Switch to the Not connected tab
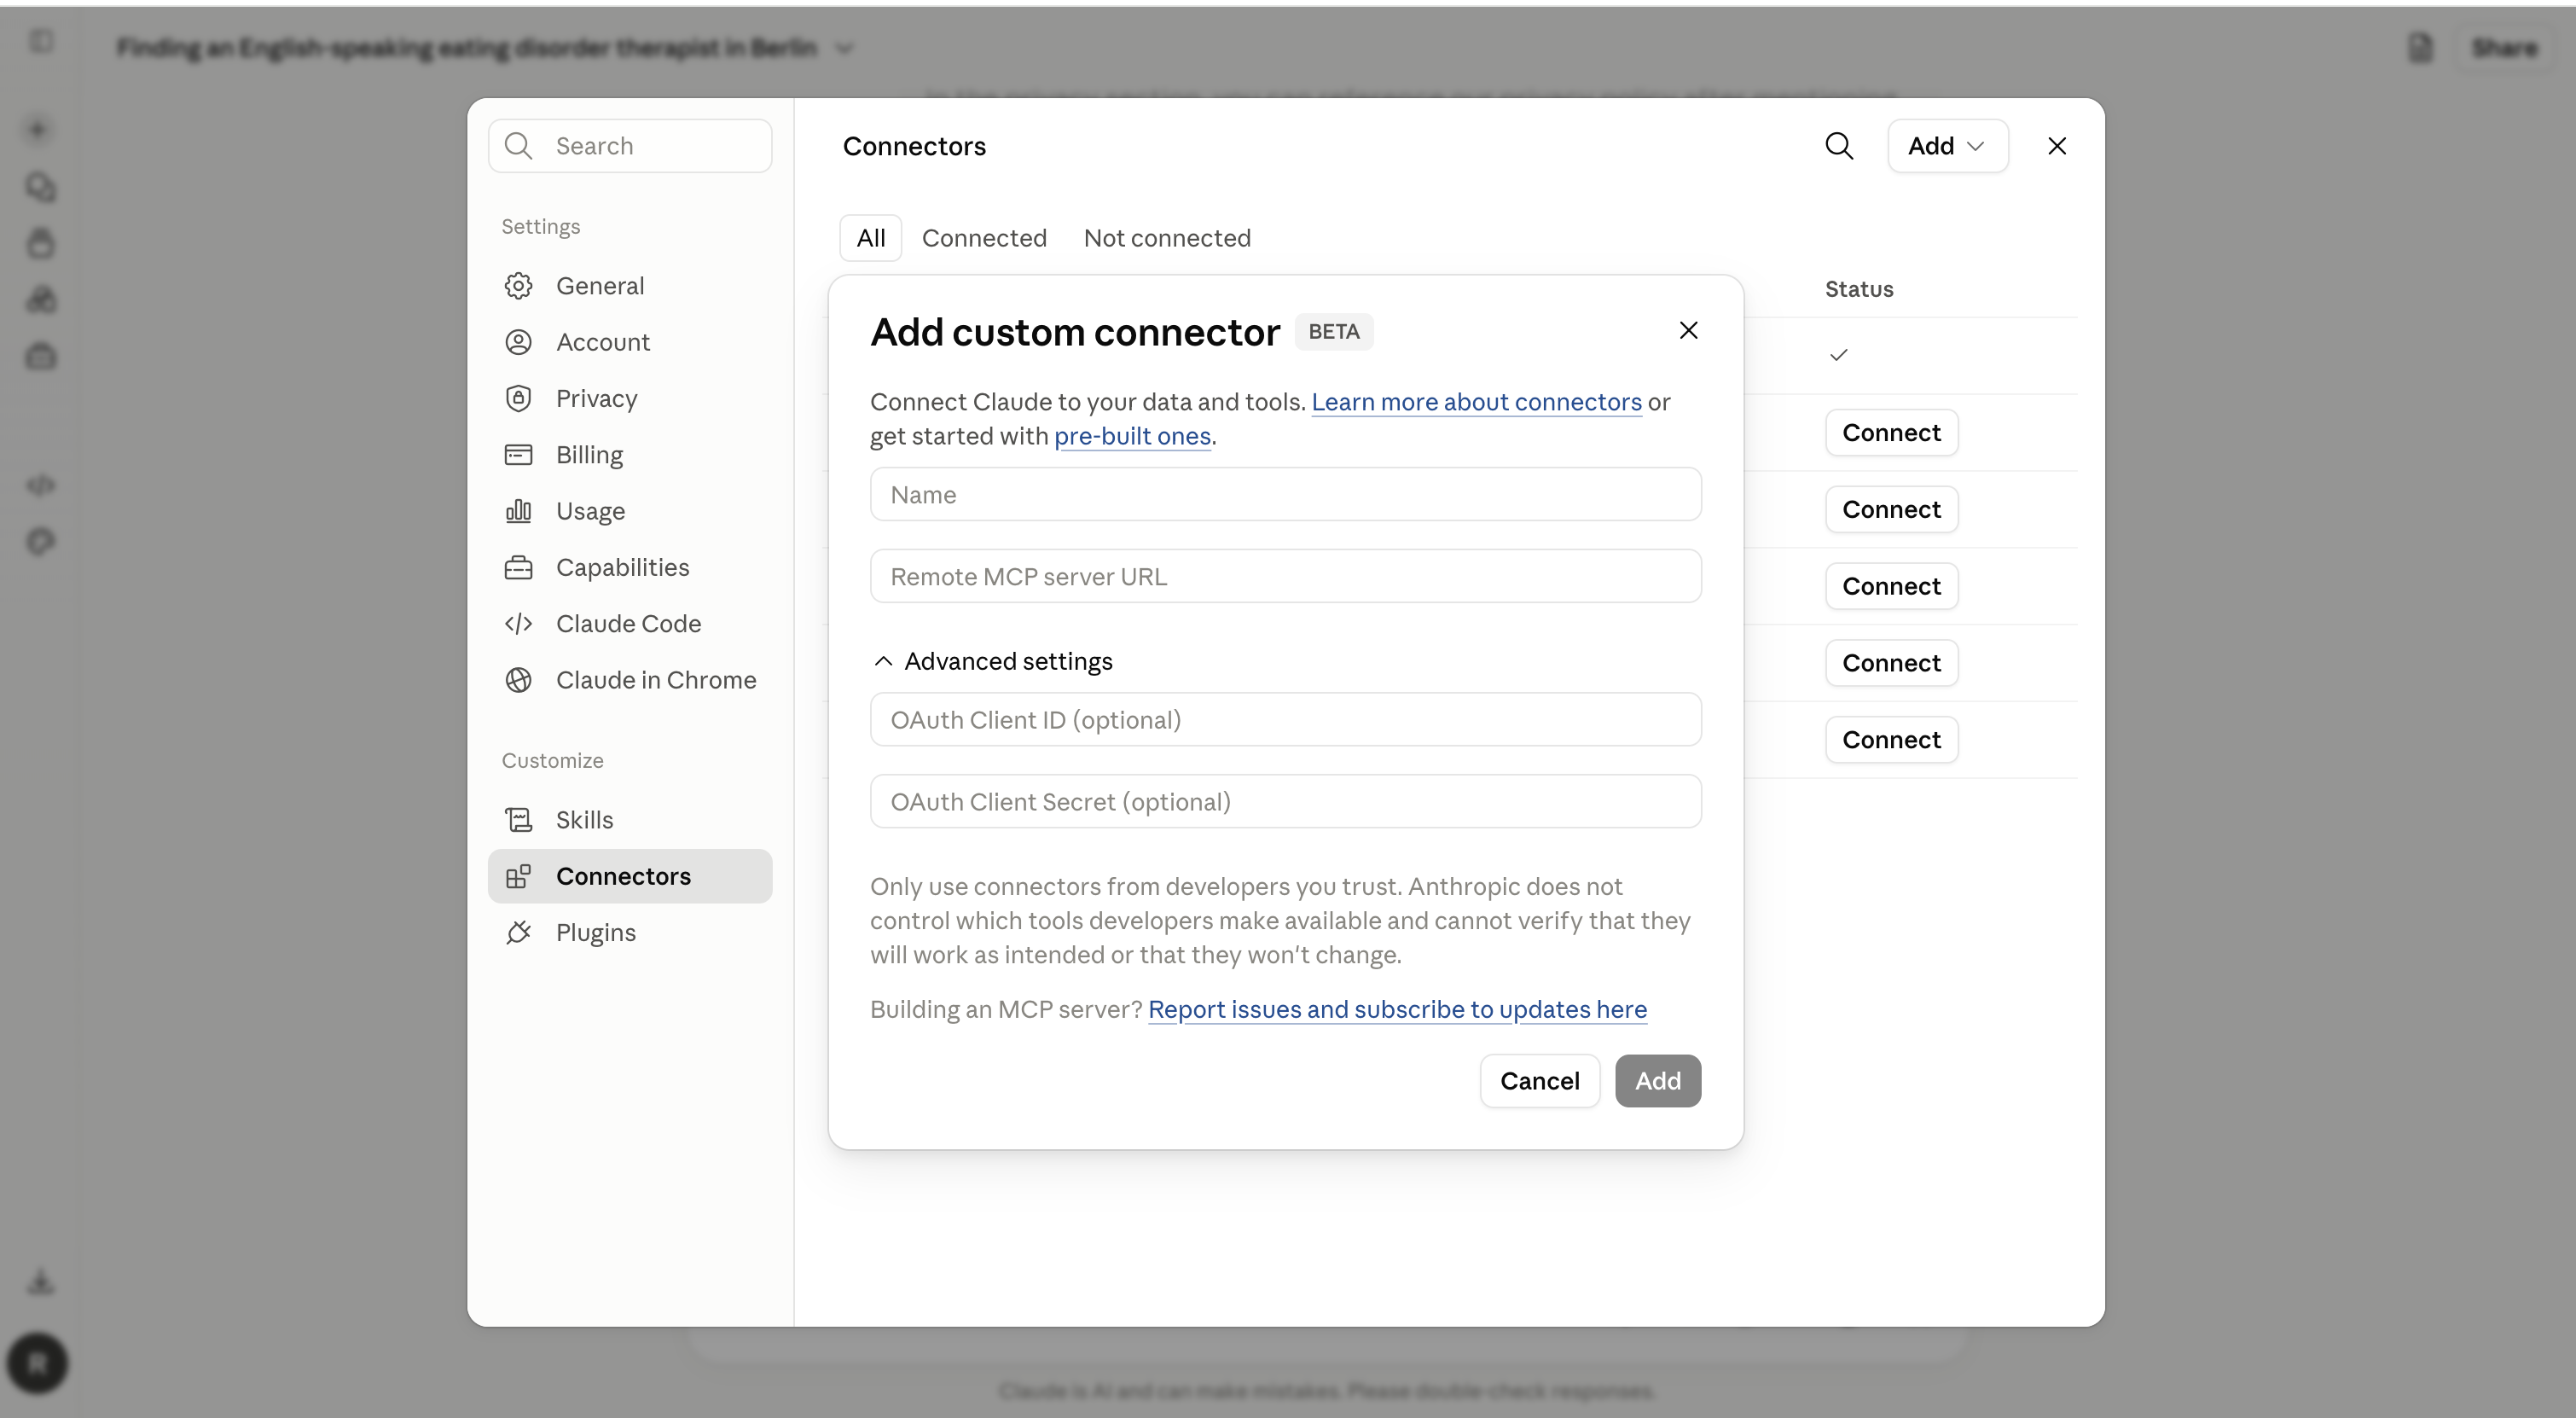Viewport: 2576px width, 1418px height. pyautogui.click(x=1167, y=238)
